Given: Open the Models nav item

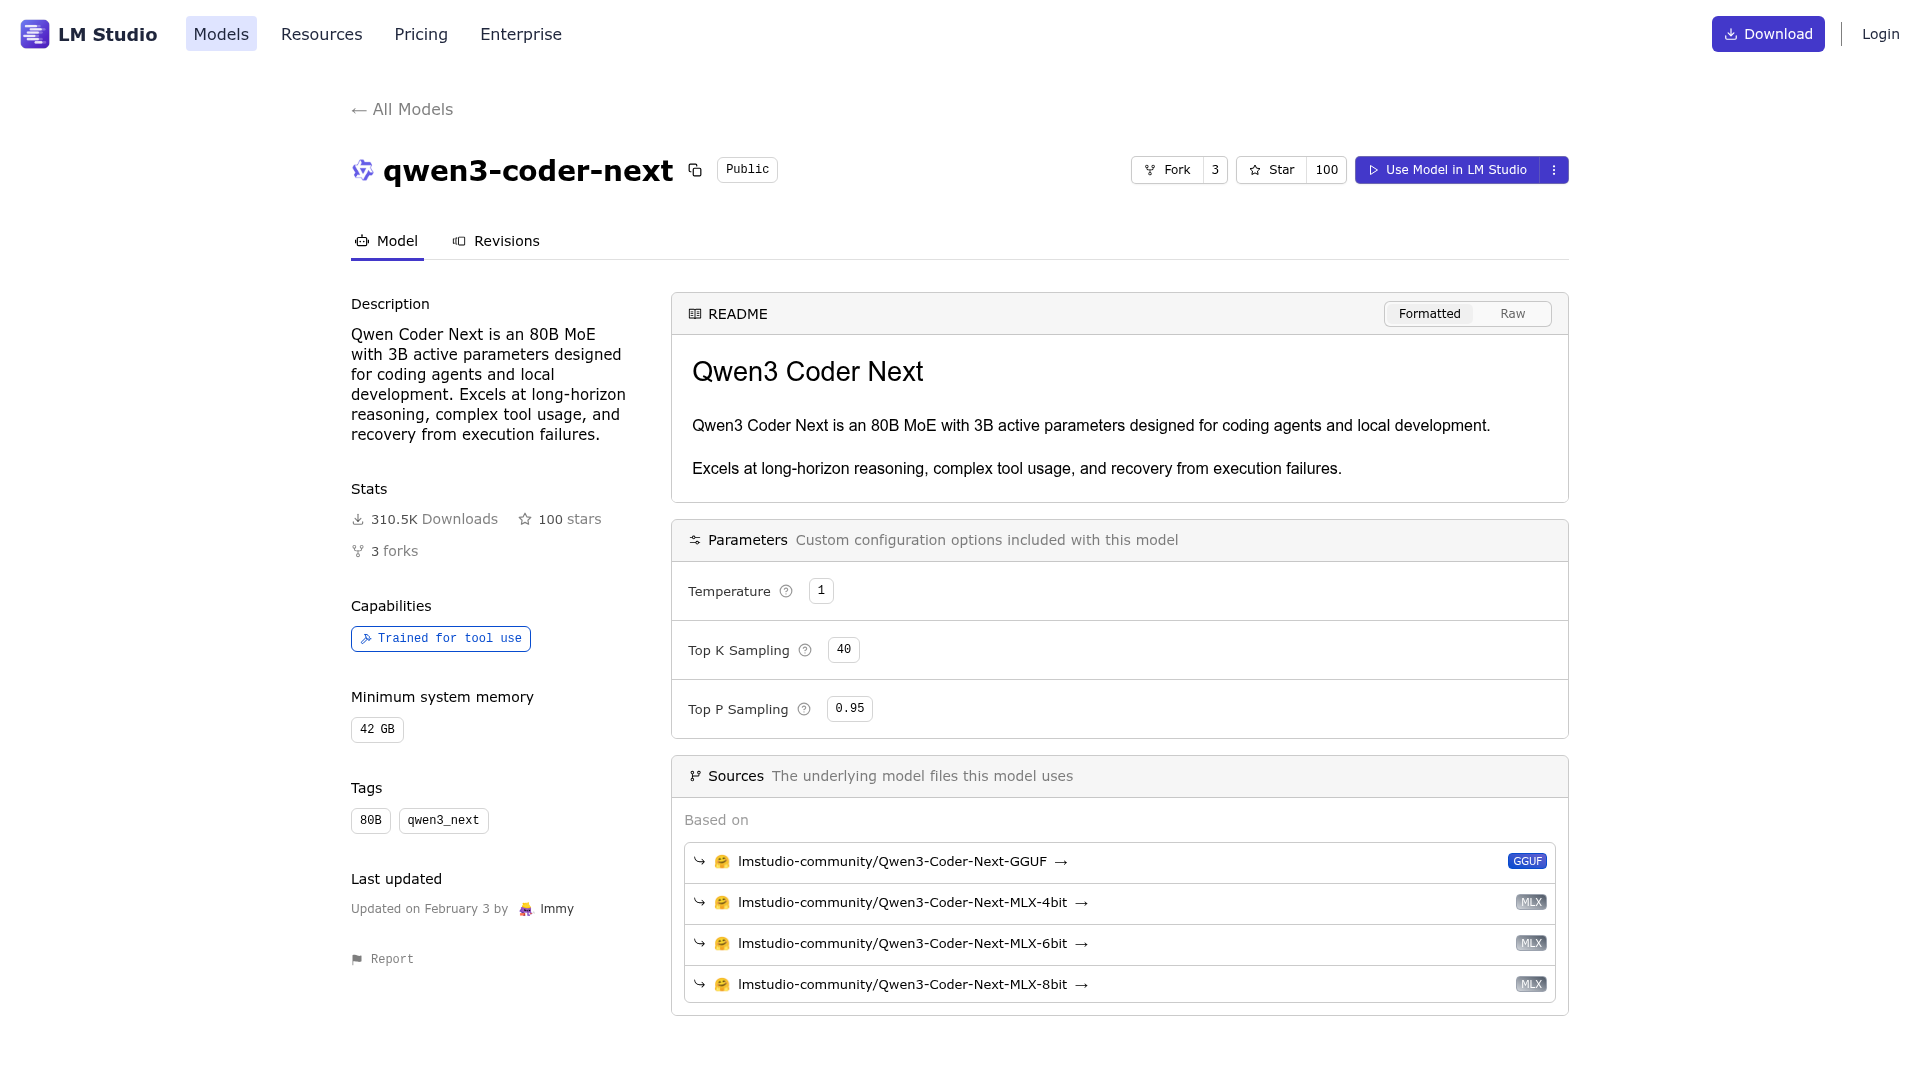Looking at the screenshot, I should 221,34.
